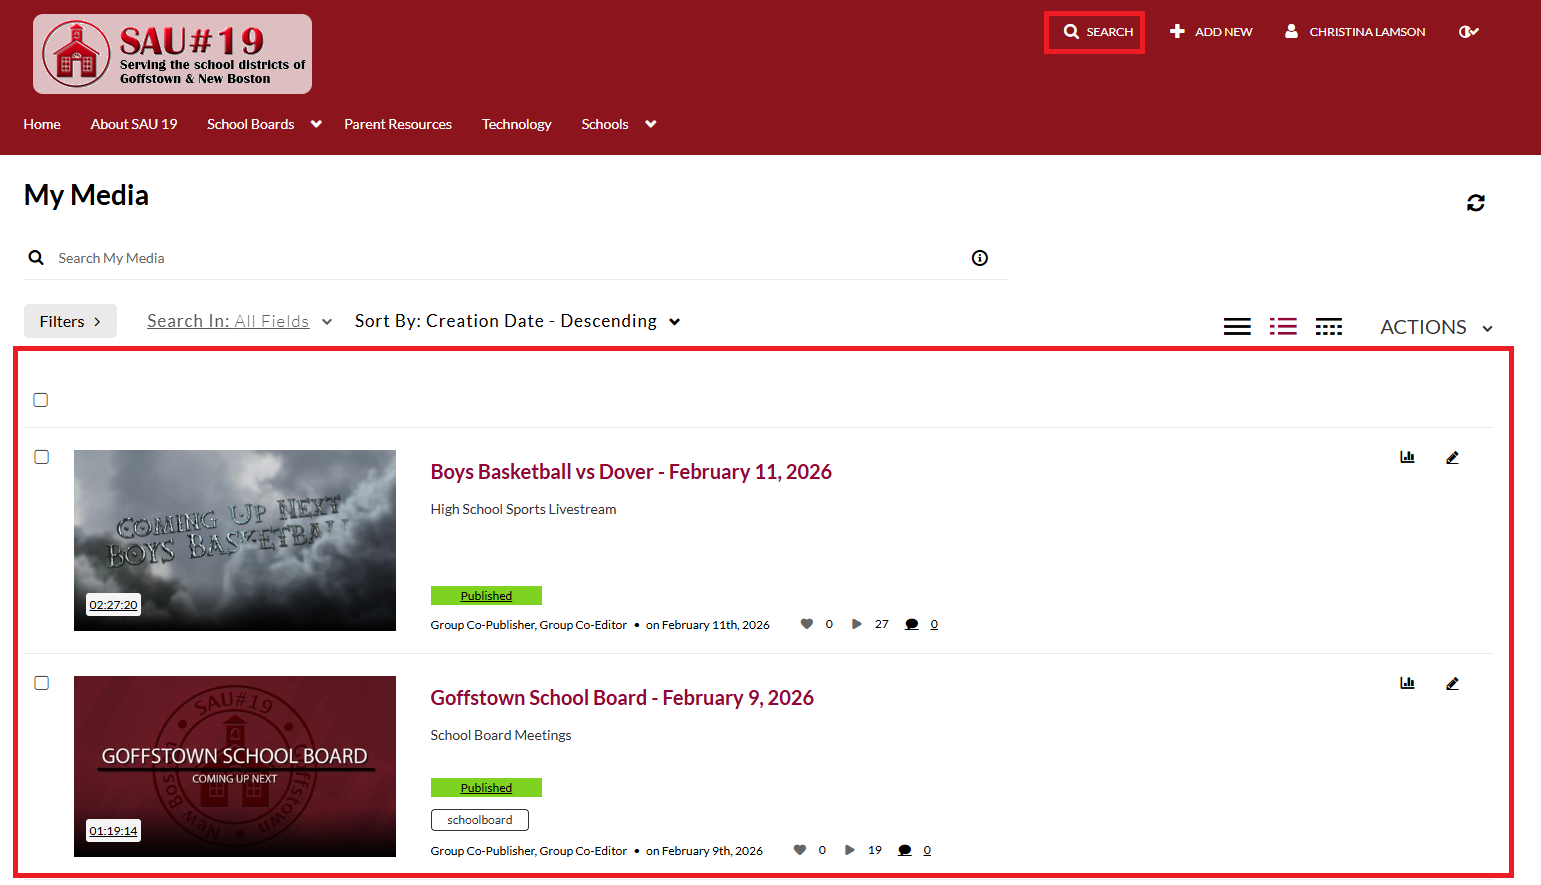Toggle the high contrast mode icon

point(1468,32)
